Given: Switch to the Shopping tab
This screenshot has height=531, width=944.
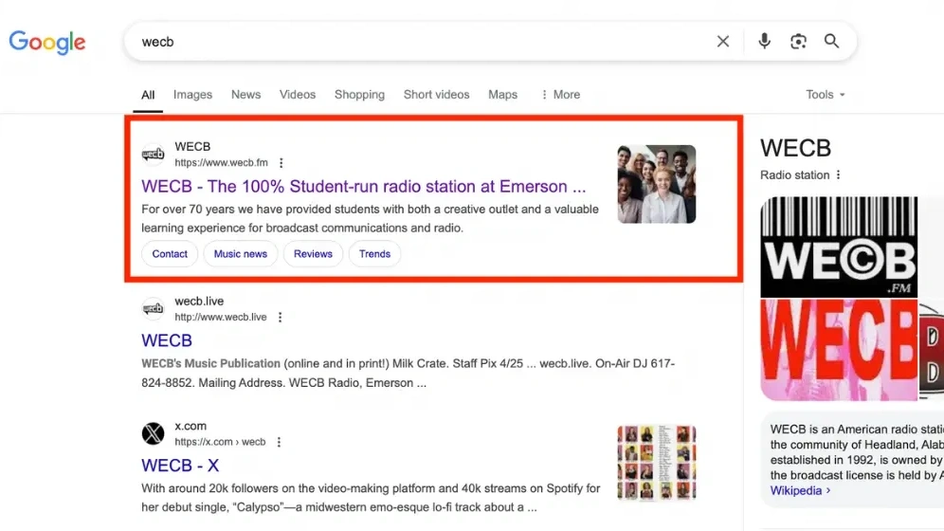Looking at the screenshot, I should tap(359, 95).
